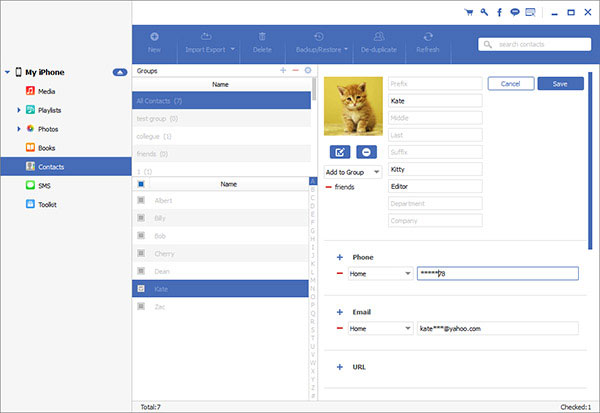Screen dimensions: 600x413
Task: Open the Add to Group dropdown
Action: [x=353, y=172]
